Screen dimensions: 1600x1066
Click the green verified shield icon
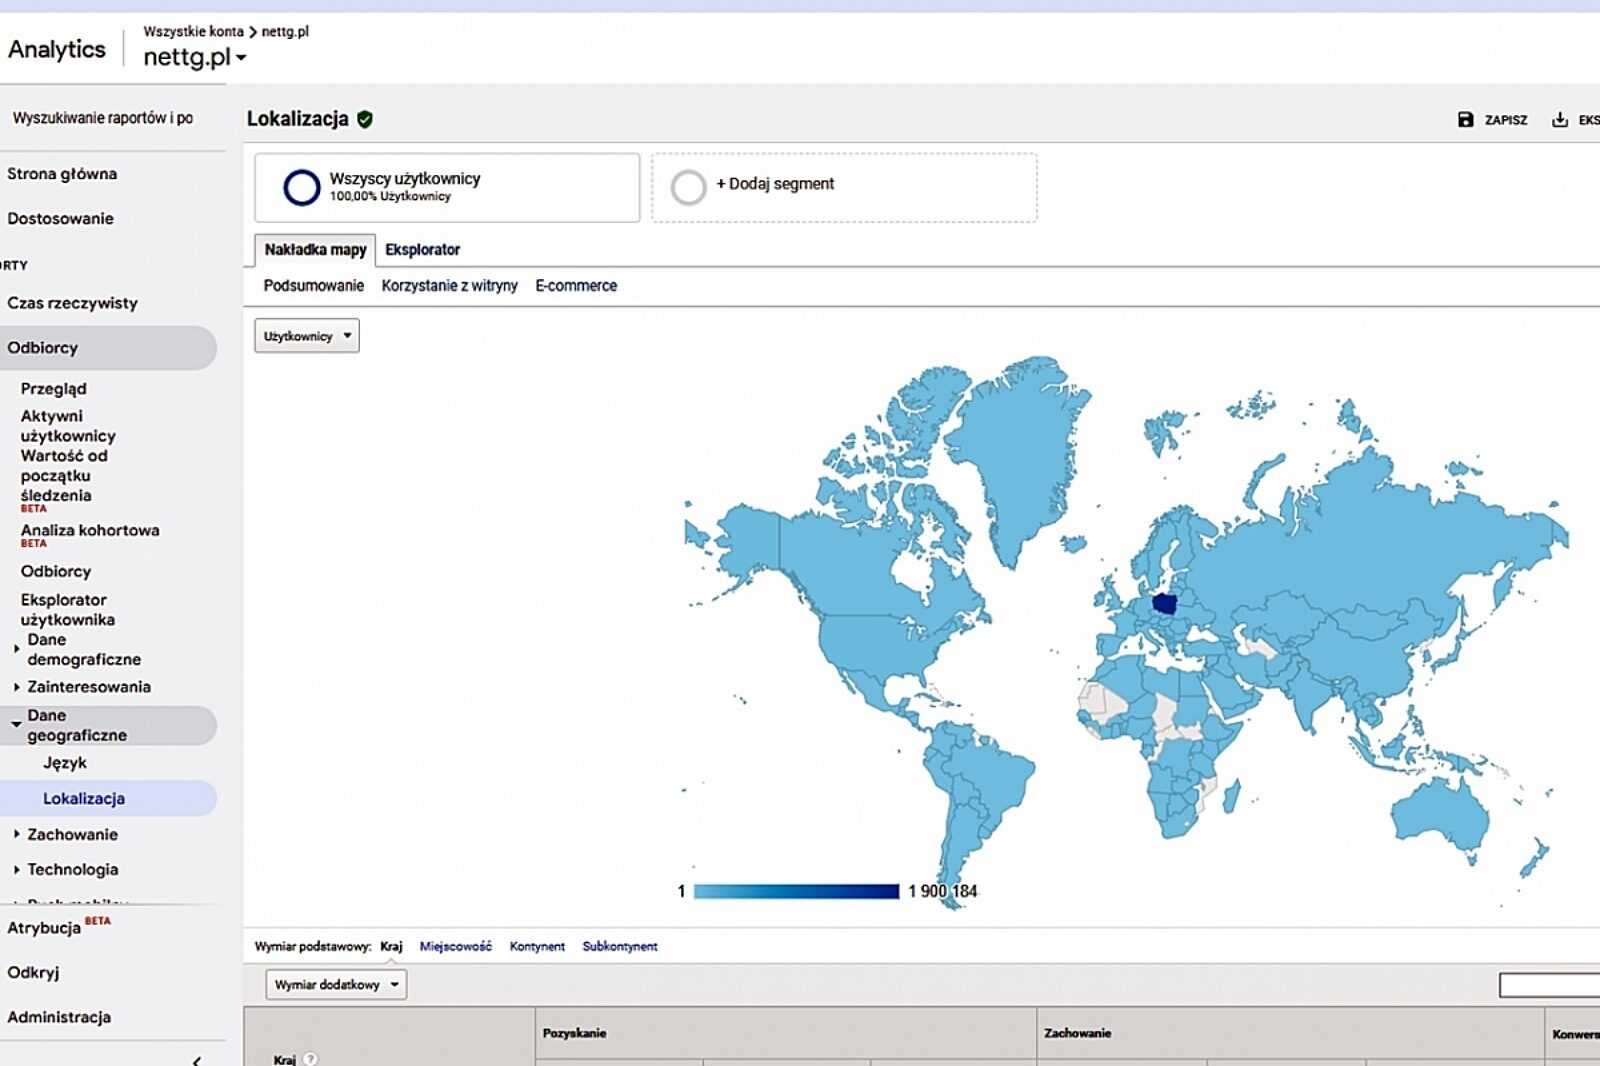point(365,119)
